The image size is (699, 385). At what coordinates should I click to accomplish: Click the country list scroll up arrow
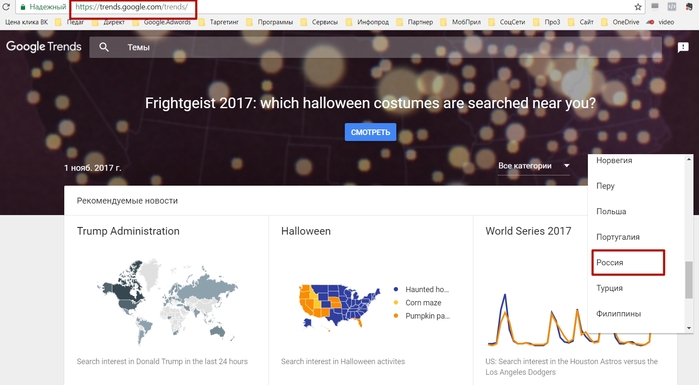(689, 159)
